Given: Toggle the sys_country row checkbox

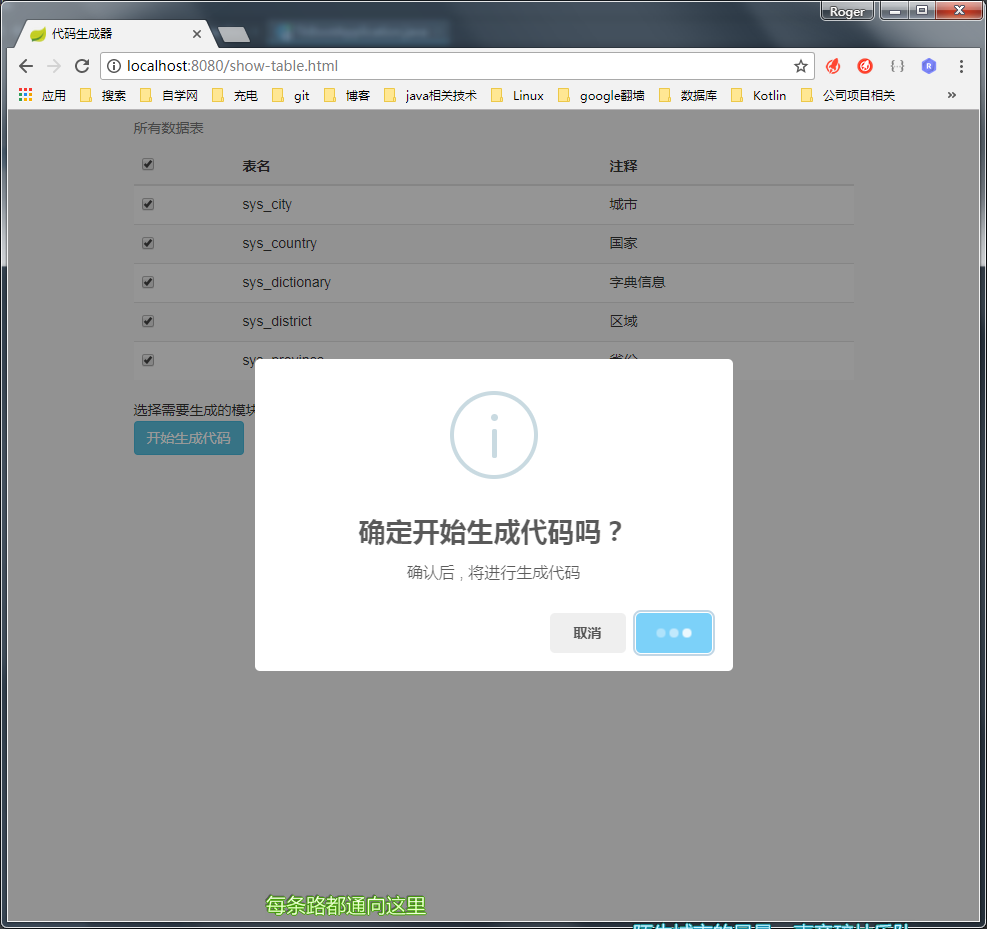Looking at the screenshot, I should 148,243.
